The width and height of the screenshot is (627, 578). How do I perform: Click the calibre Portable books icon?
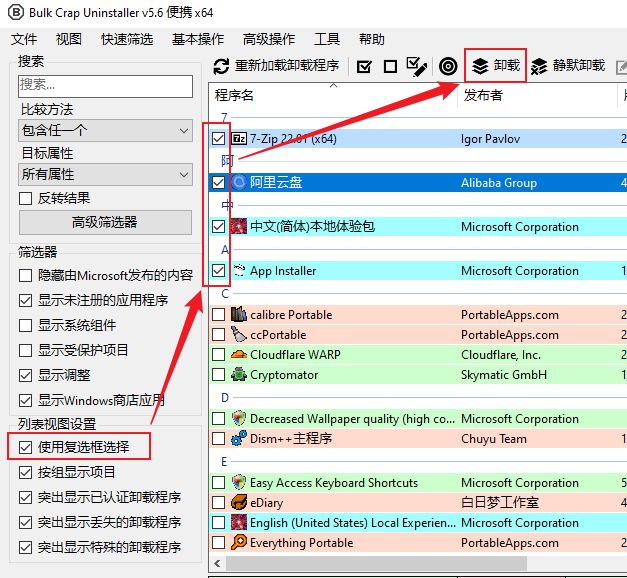pyautogui.click(x=239, y=314)
